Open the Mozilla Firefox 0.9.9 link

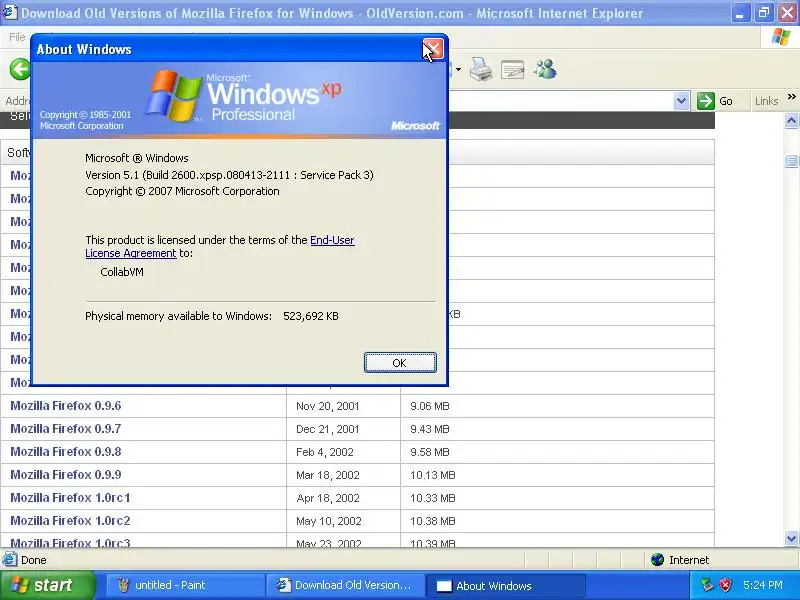coord(66,474)
